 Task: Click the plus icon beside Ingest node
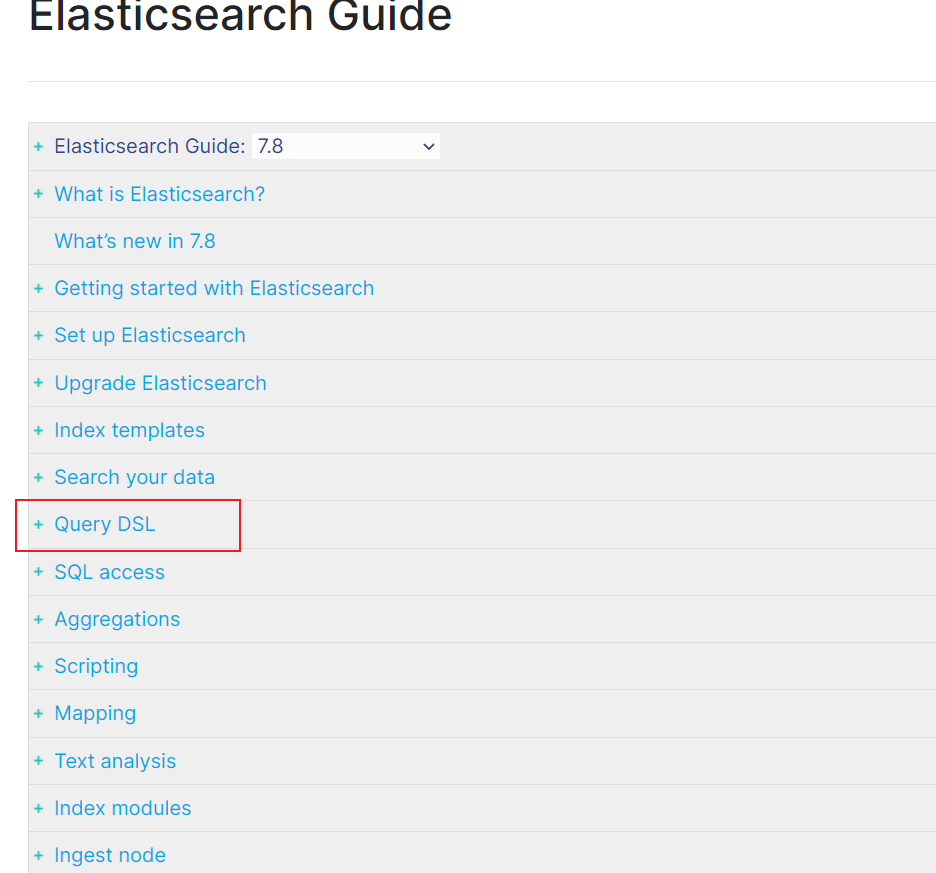[x=39, y=856]
